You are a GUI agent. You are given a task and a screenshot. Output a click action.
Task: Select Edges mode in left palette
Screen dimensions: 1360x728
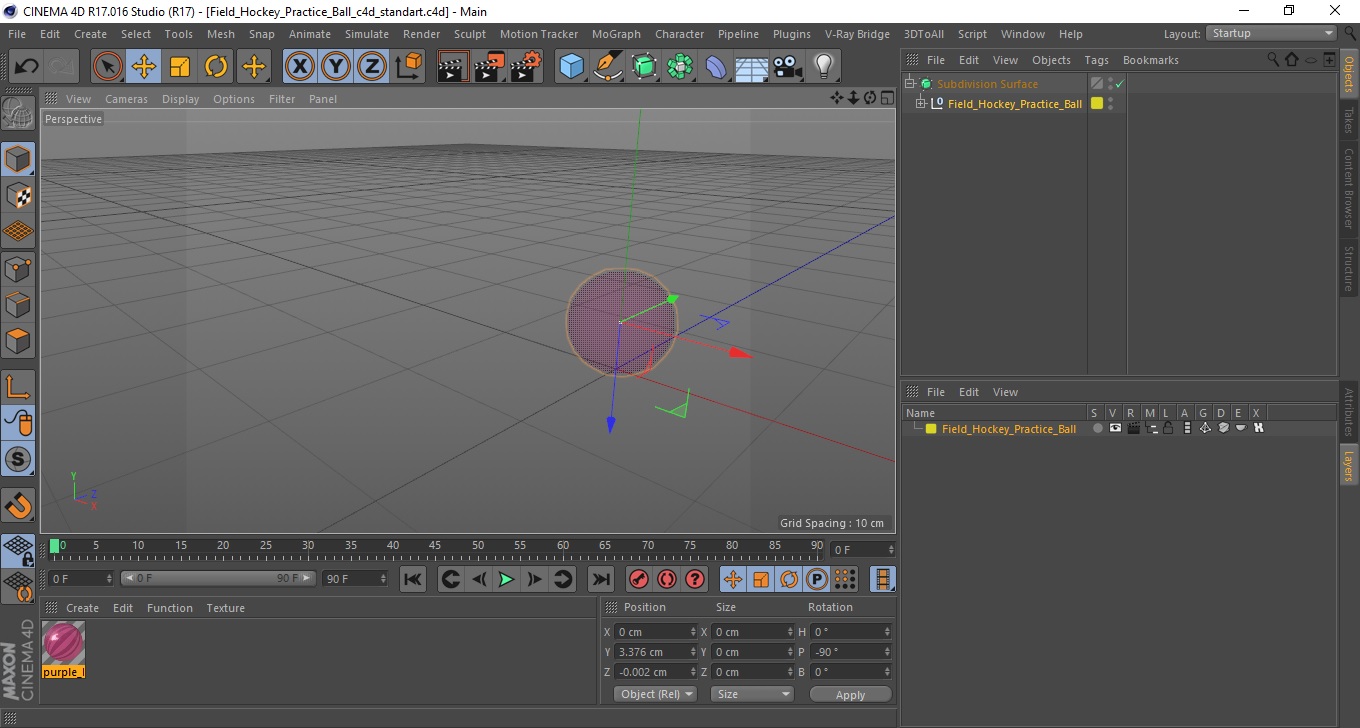pyautogui.click(x=18, y=304)
